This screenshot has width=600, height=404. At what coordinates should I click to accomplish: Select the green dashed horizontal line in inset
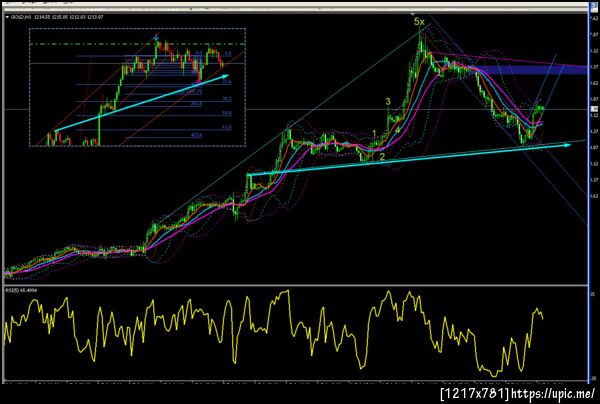(137, 44)
